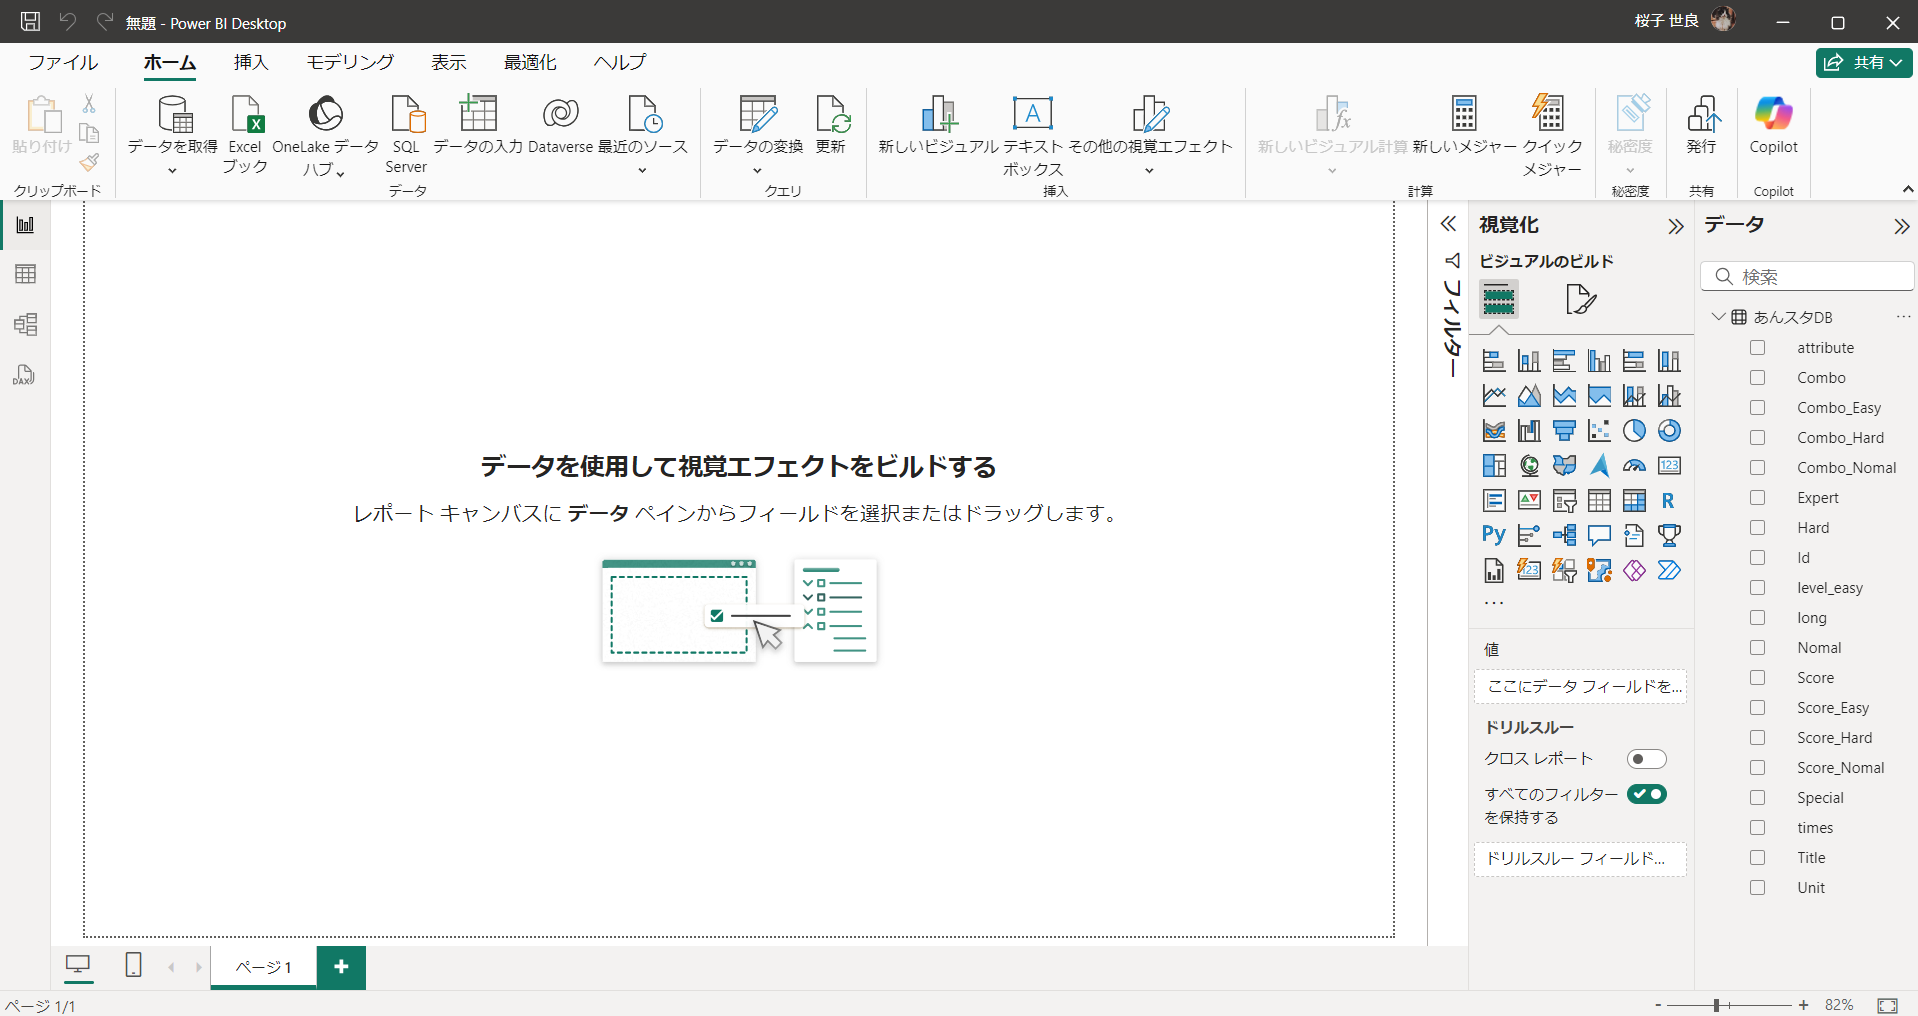
Task: Select the Python visual icon
Action: point(1494,535)
